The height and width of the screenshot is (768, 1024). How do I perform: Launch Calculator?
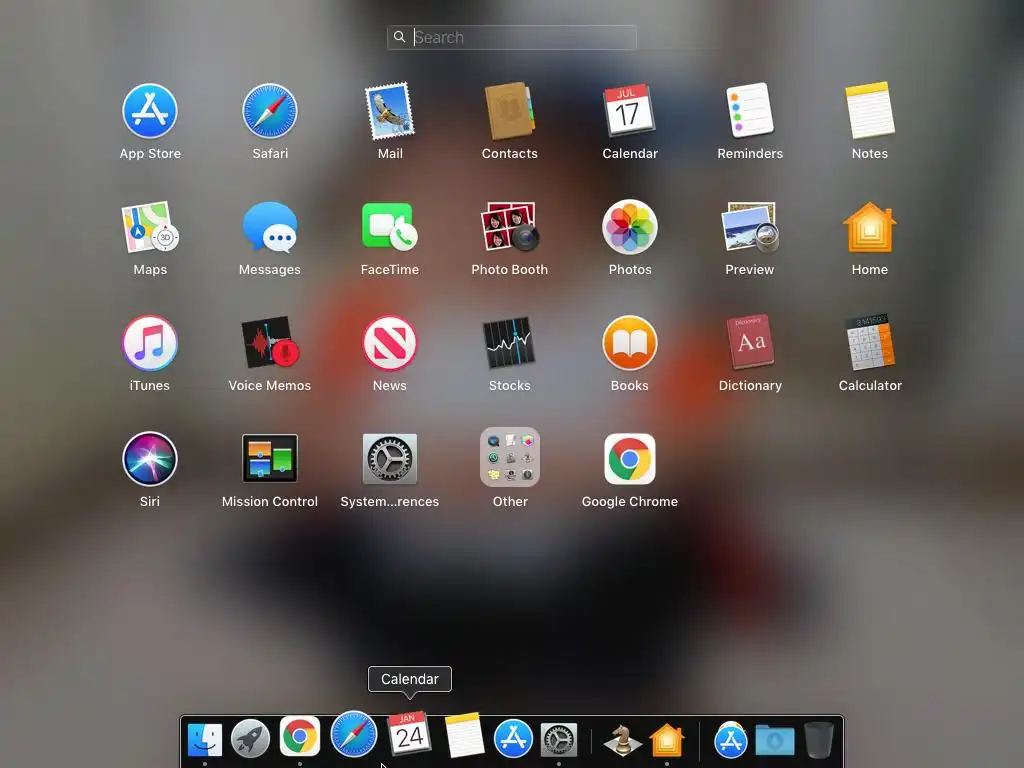(870, 342)
